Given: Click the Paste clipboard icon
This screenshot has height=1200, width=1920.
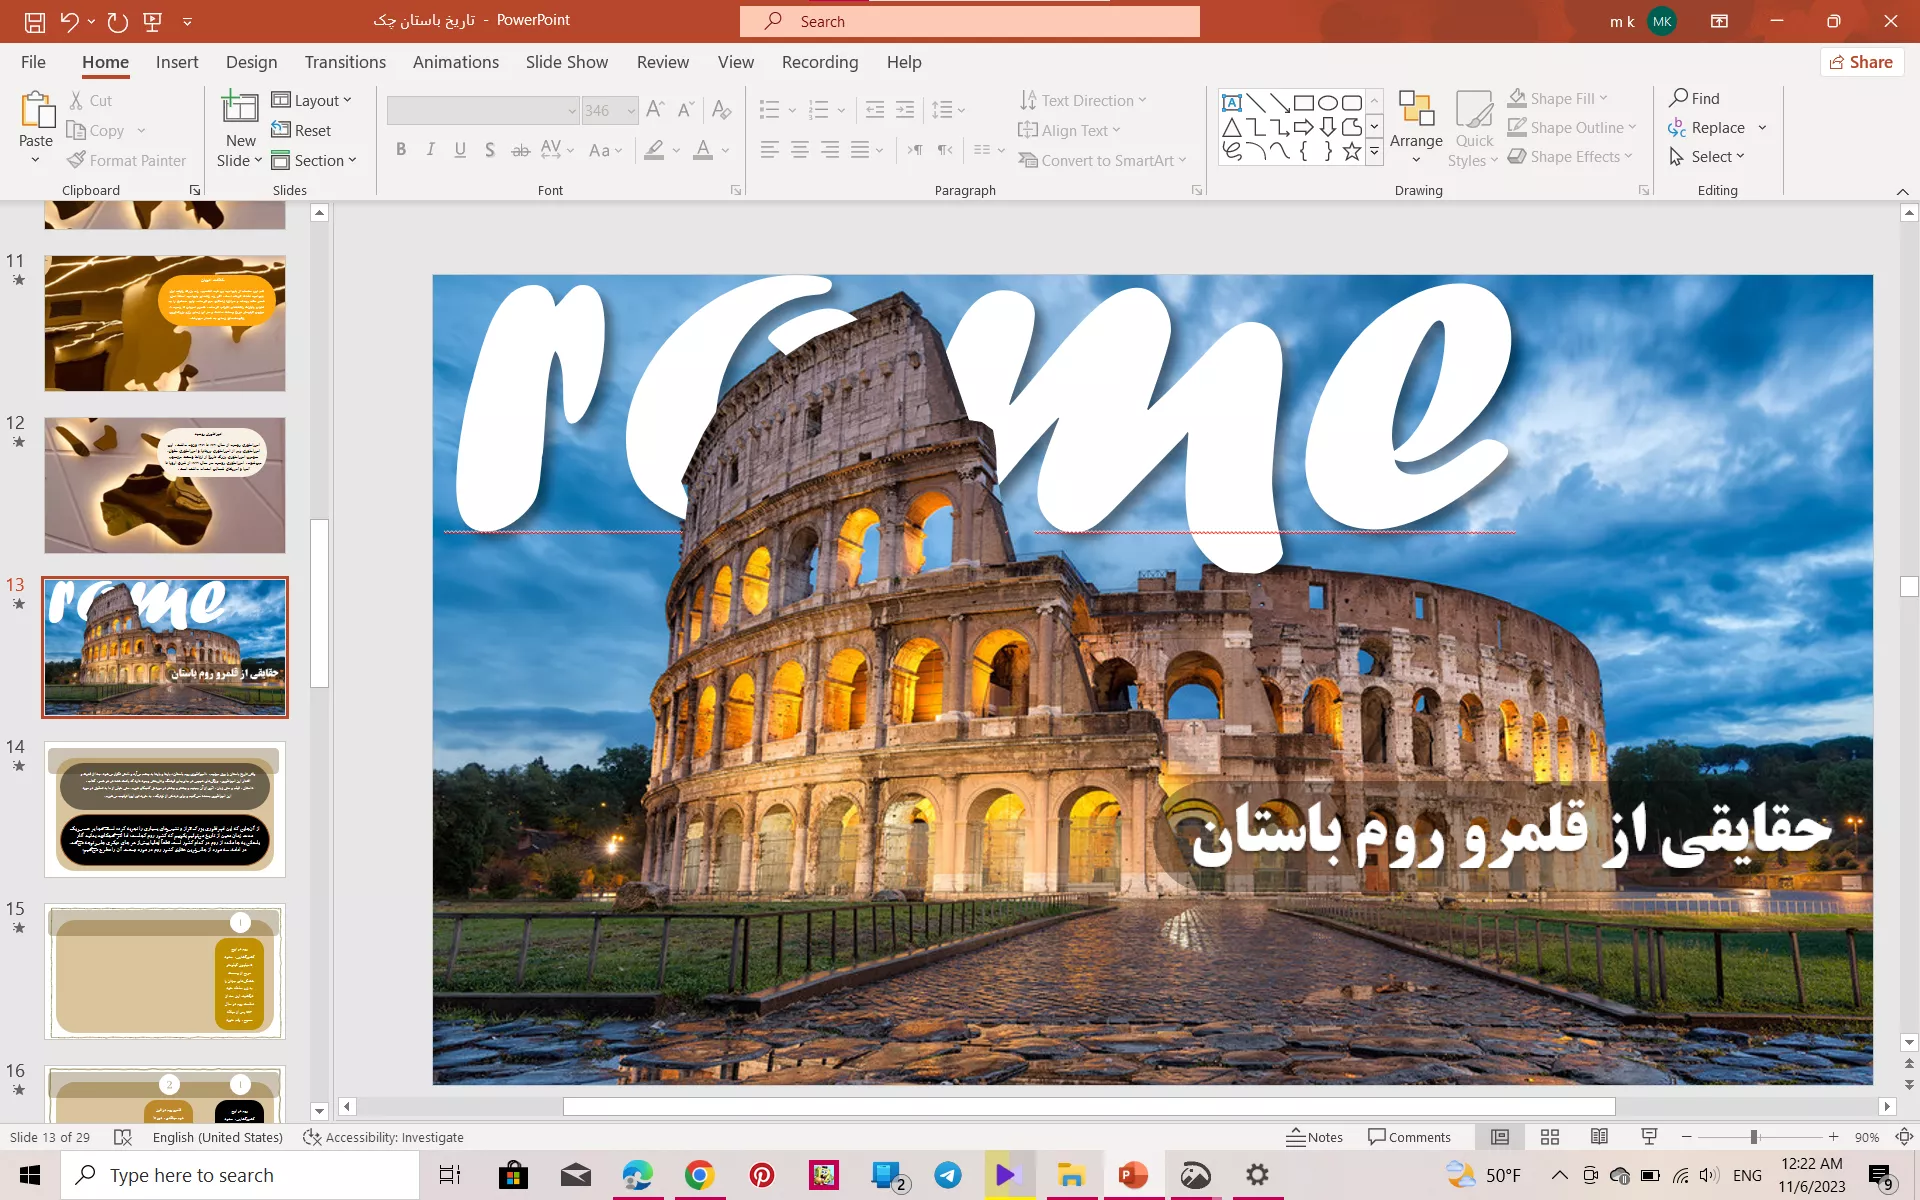Looking at the screenshot, I should pyautogui.click(x=36, y=110).
